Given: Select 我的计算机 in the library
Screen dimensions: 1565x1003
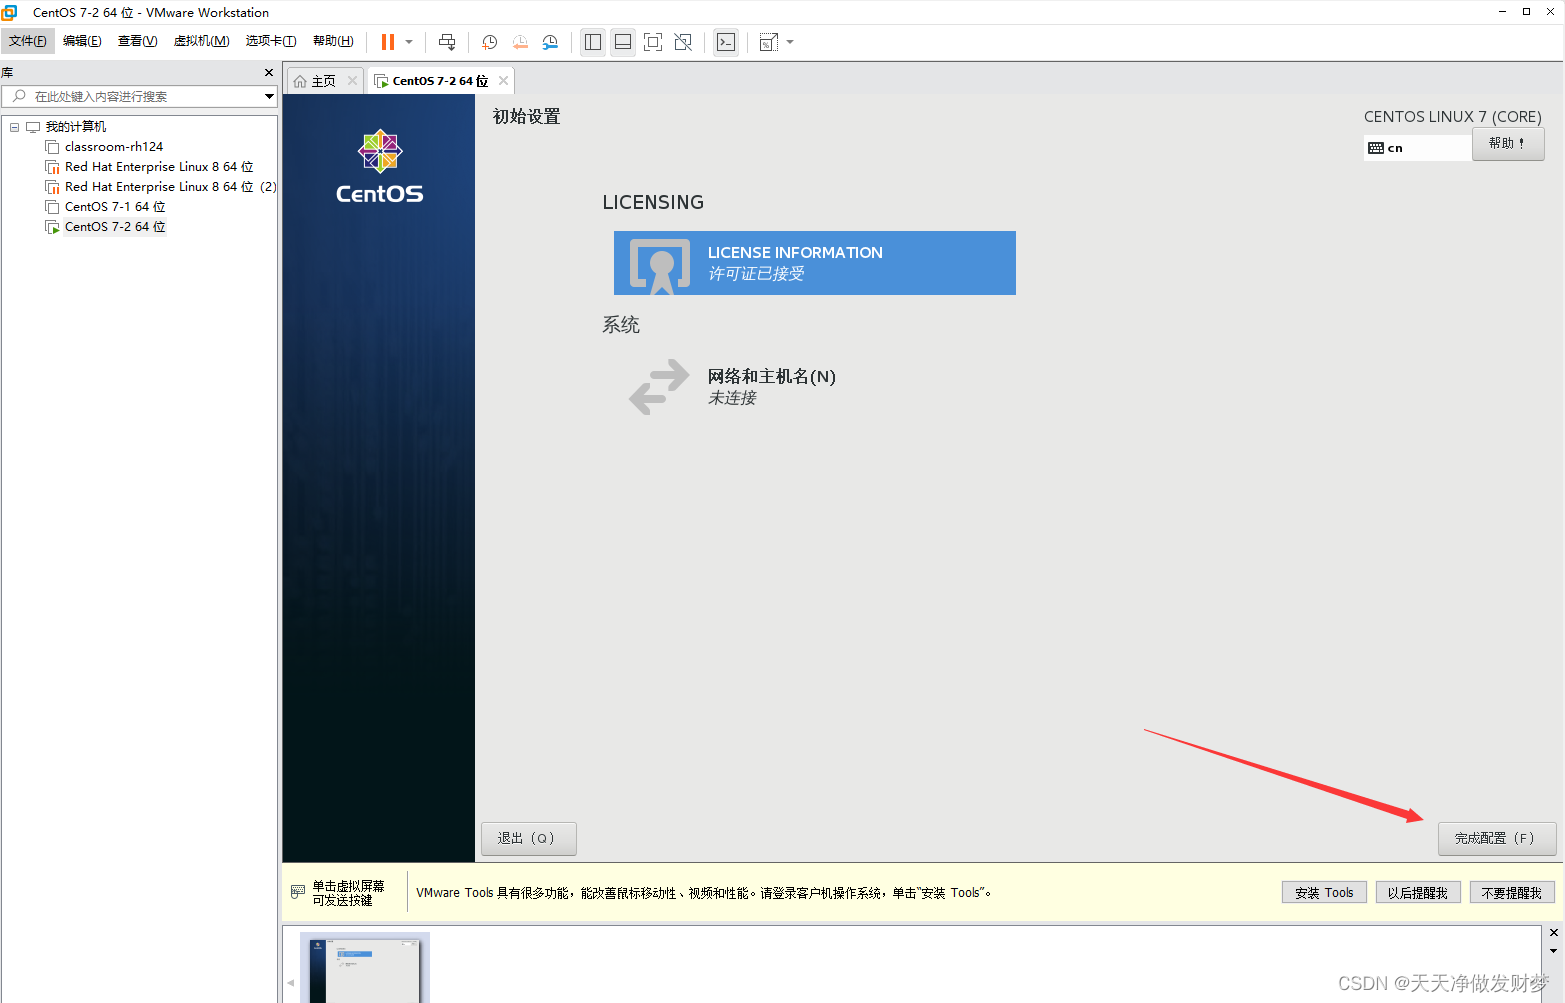Looking at the screenshot, I should click(76, 127).
